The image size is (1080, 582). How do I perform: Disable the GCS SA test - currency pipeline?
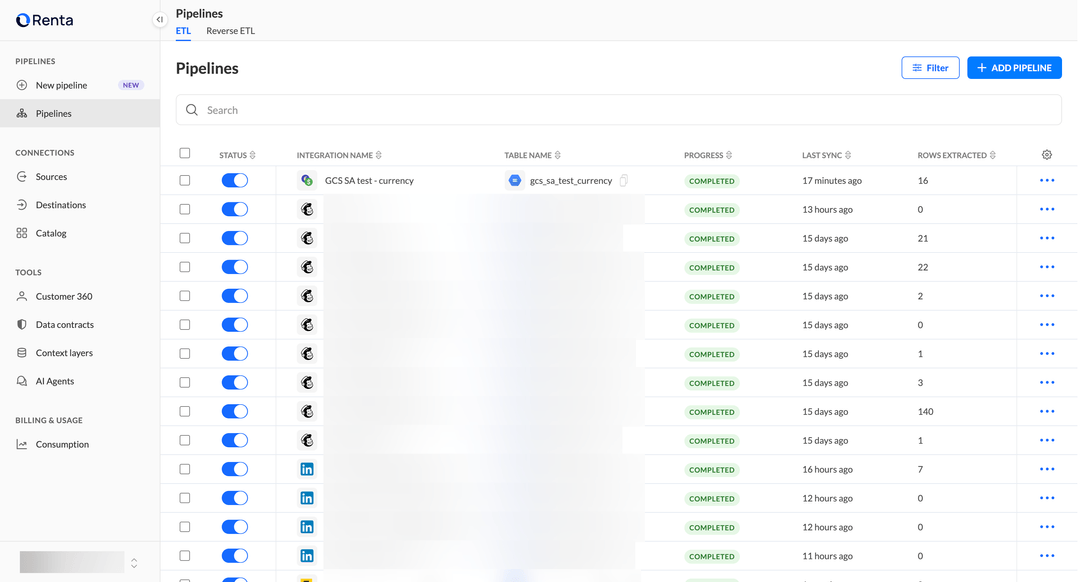pyautogui.click(x=235, y=180)
